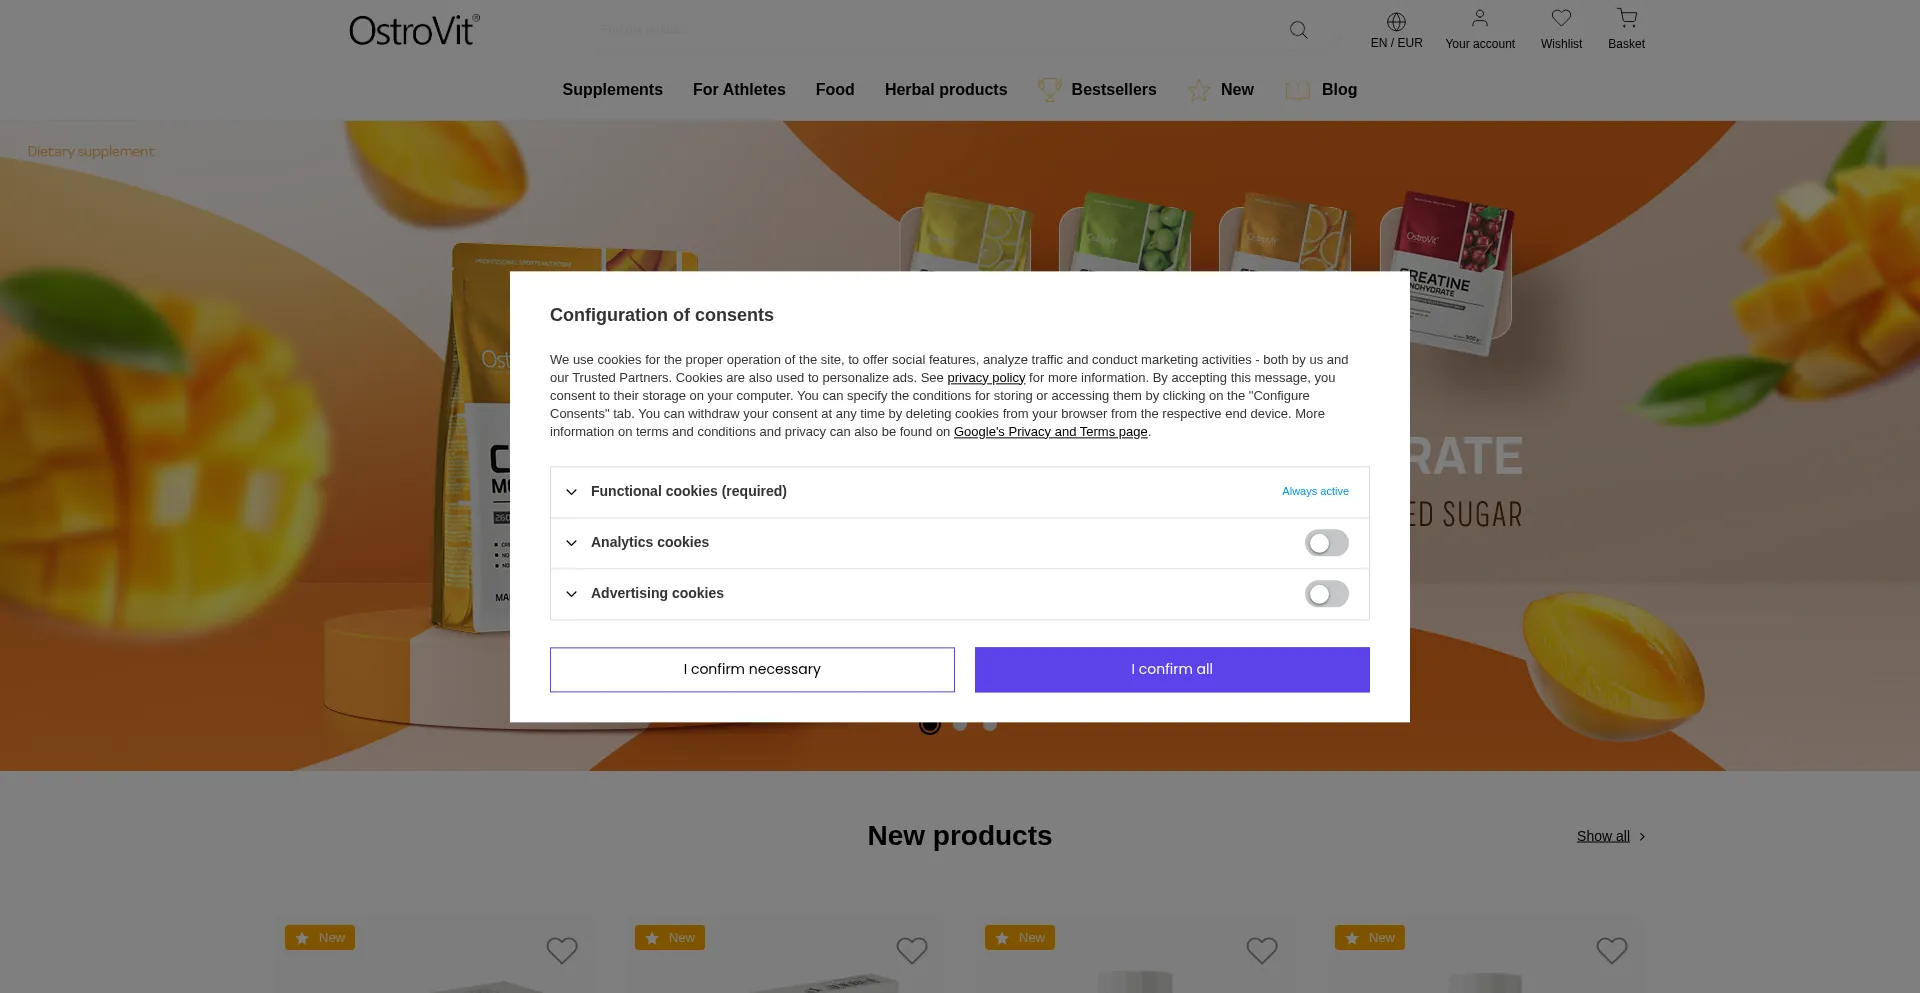Open the shopping Basket icon
The height and width of the screenshot is (993, 1920).
click(1626, 18)
